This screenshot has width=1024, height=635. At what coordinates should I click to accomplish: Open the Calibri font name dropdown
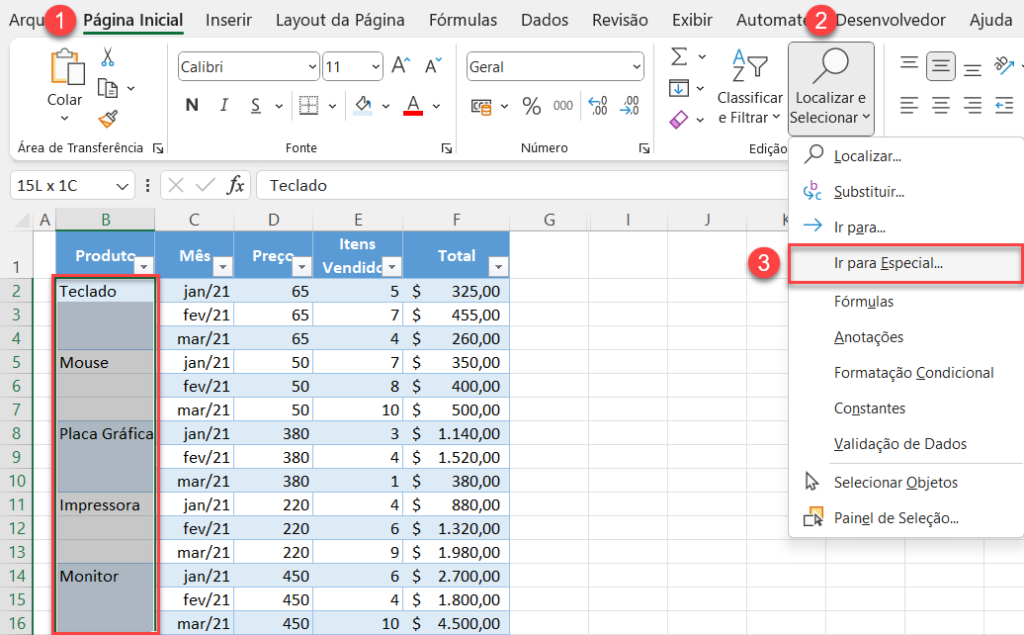pyautogui.click(x=310, y=67)
